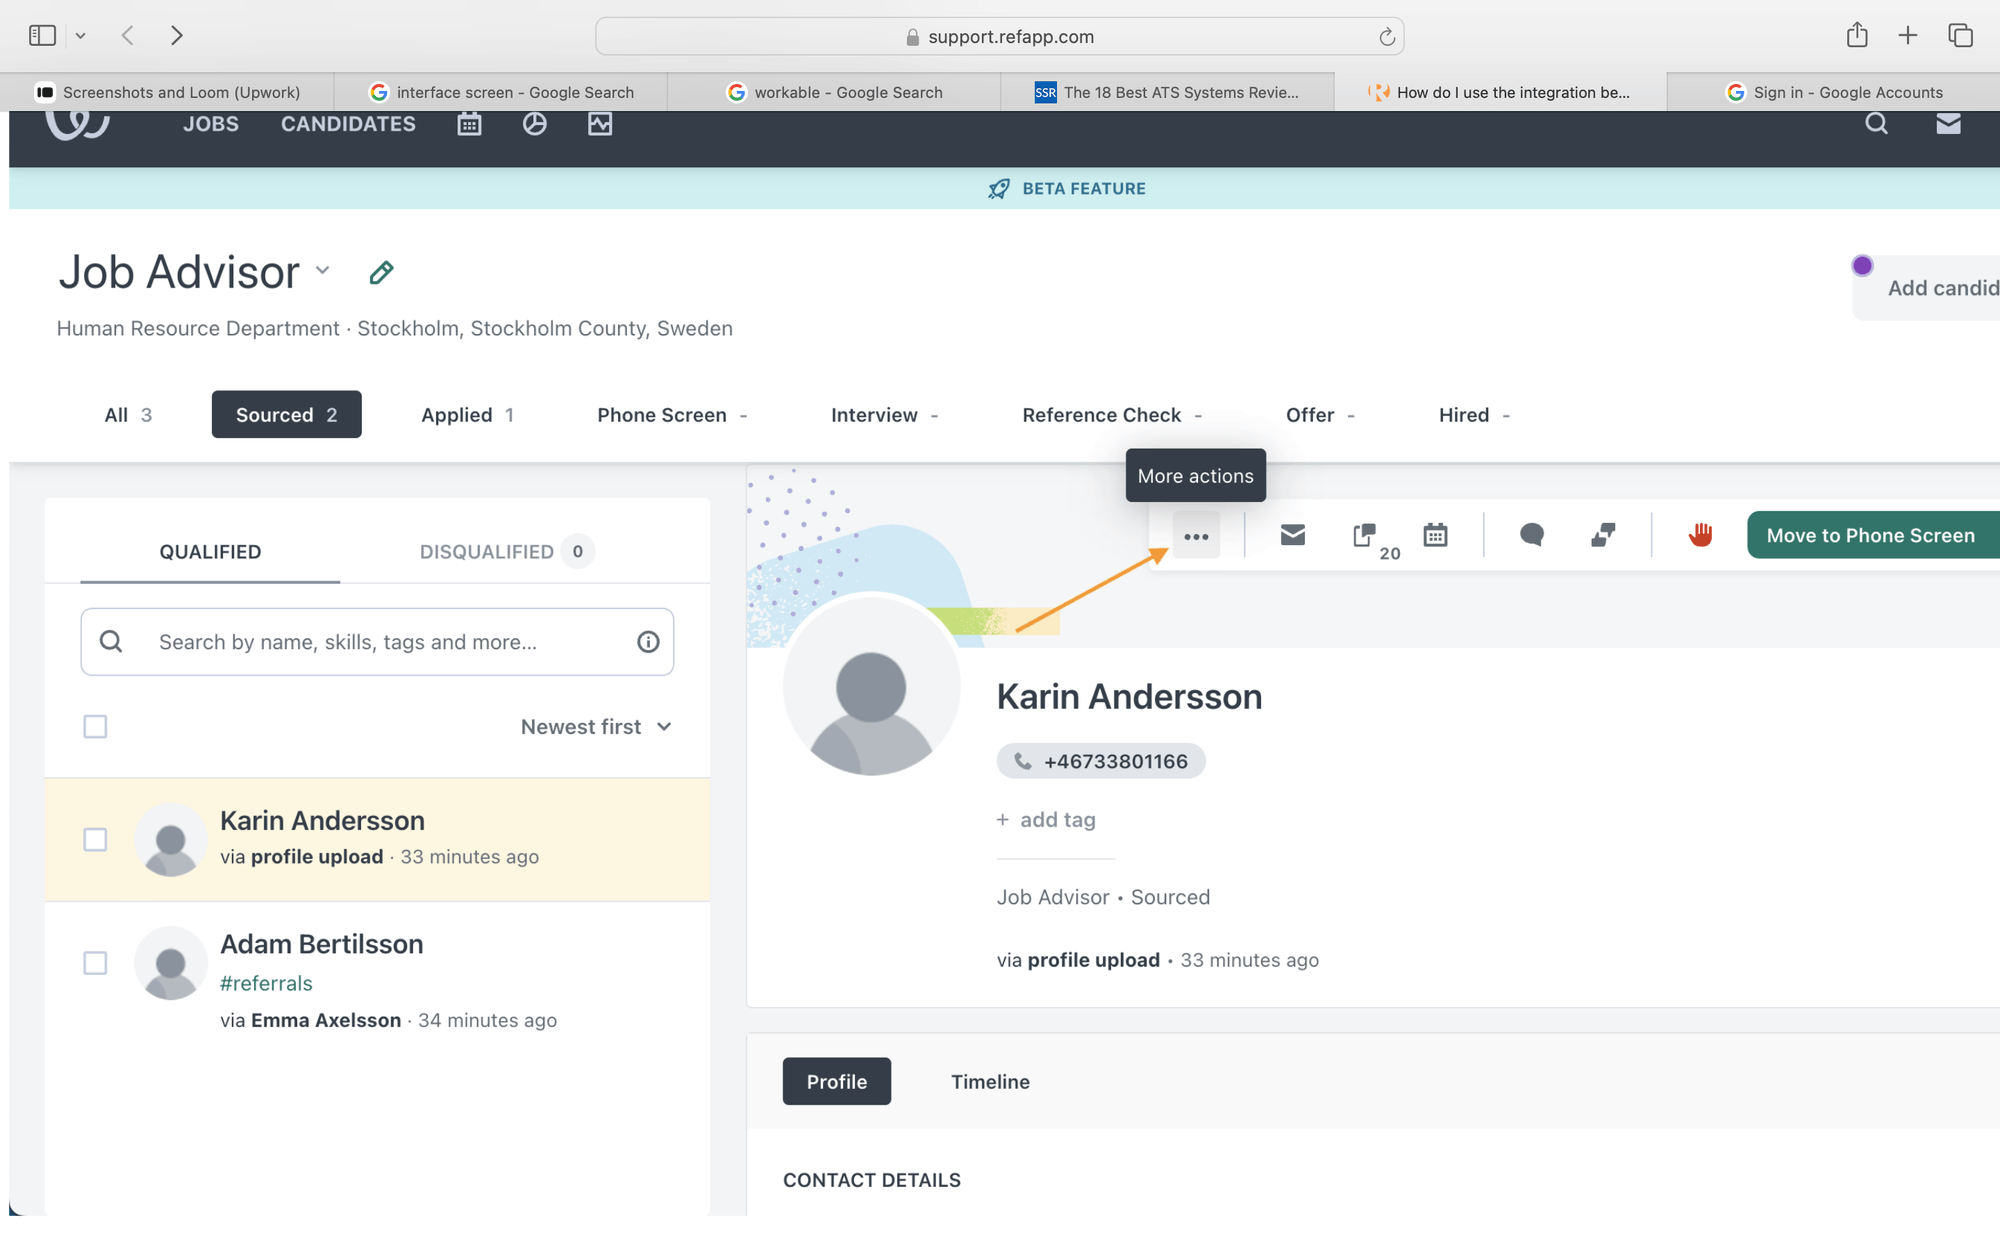
Task: Select the schedule interview calendar icon
Action: point(1436,535)
